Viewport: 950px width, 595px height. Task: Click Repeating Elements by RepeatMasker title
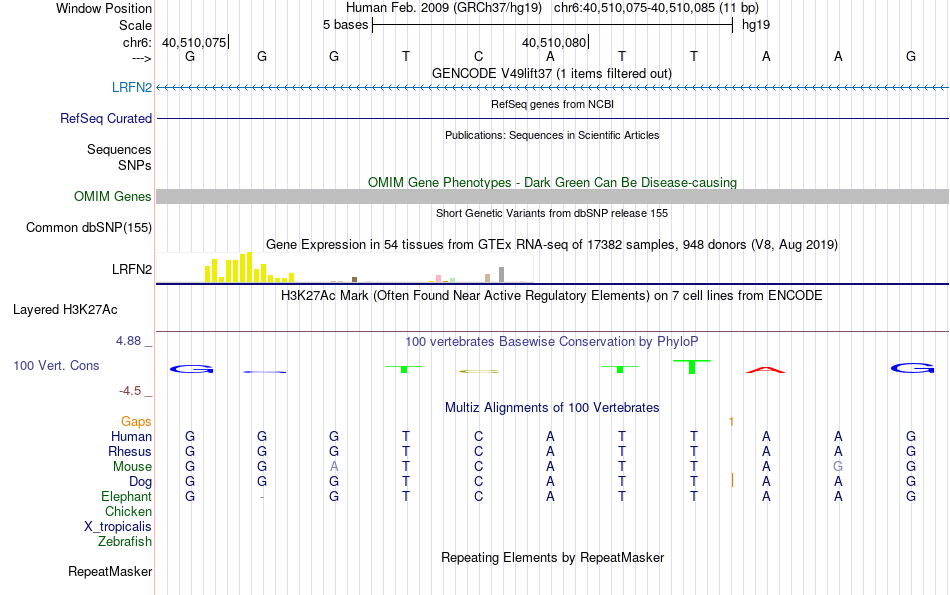click(x=552, y=557)
